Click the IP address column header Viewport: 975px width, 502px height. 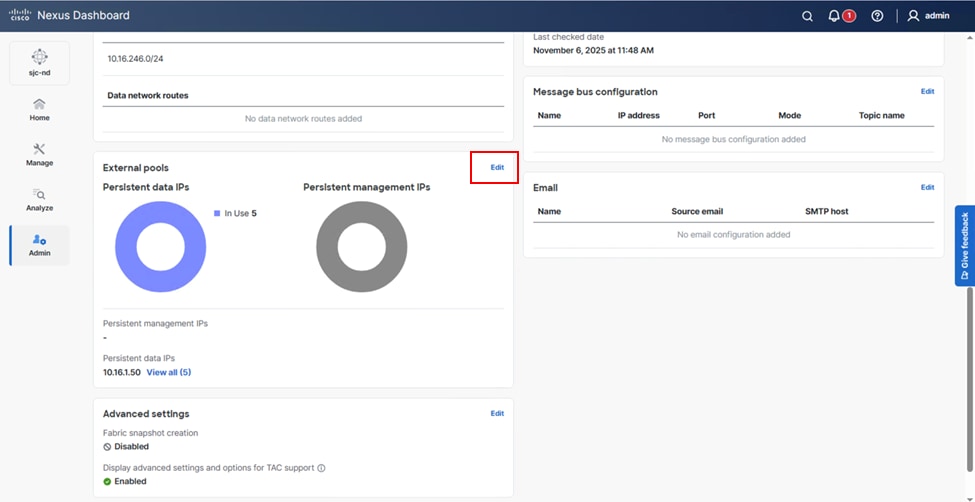point(639,115)
